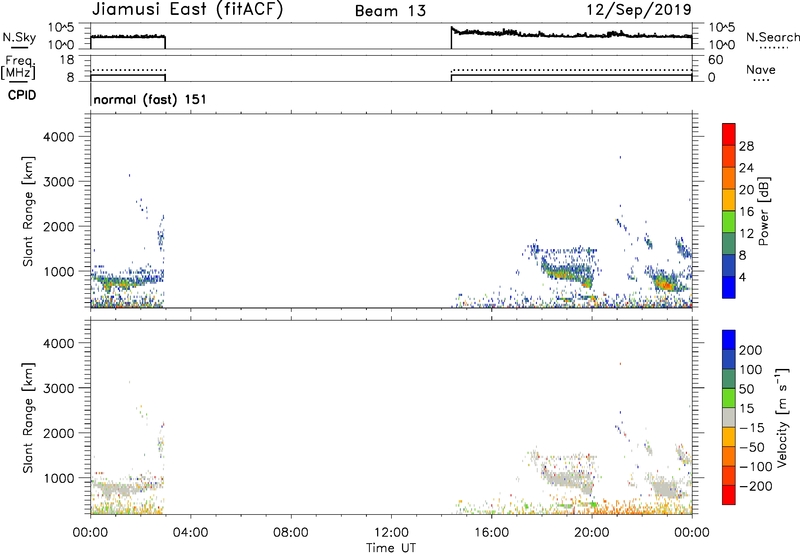Click the '4000' tick on power panel axis
This screenshot has height=554, width=800.
pyautogui.click(x=59, y=137)
